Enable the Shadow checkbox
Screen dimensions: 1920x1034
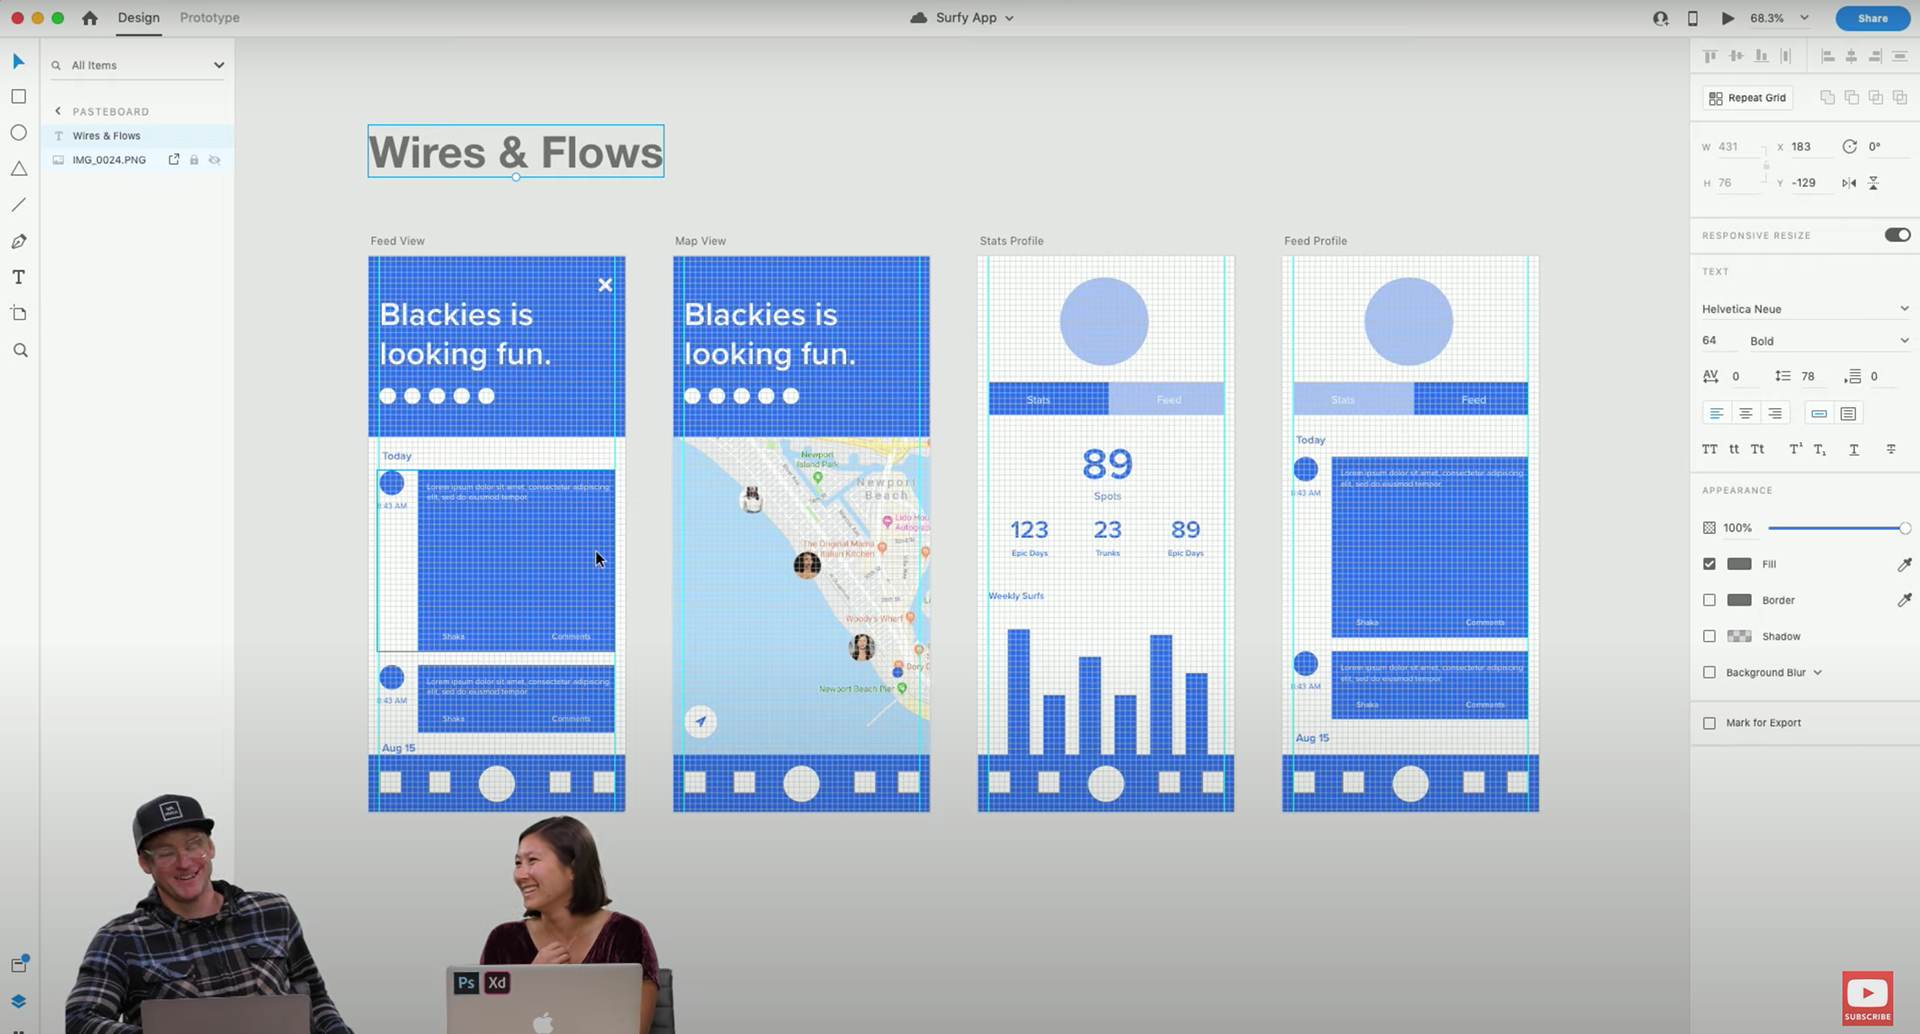coord(1709,636)
